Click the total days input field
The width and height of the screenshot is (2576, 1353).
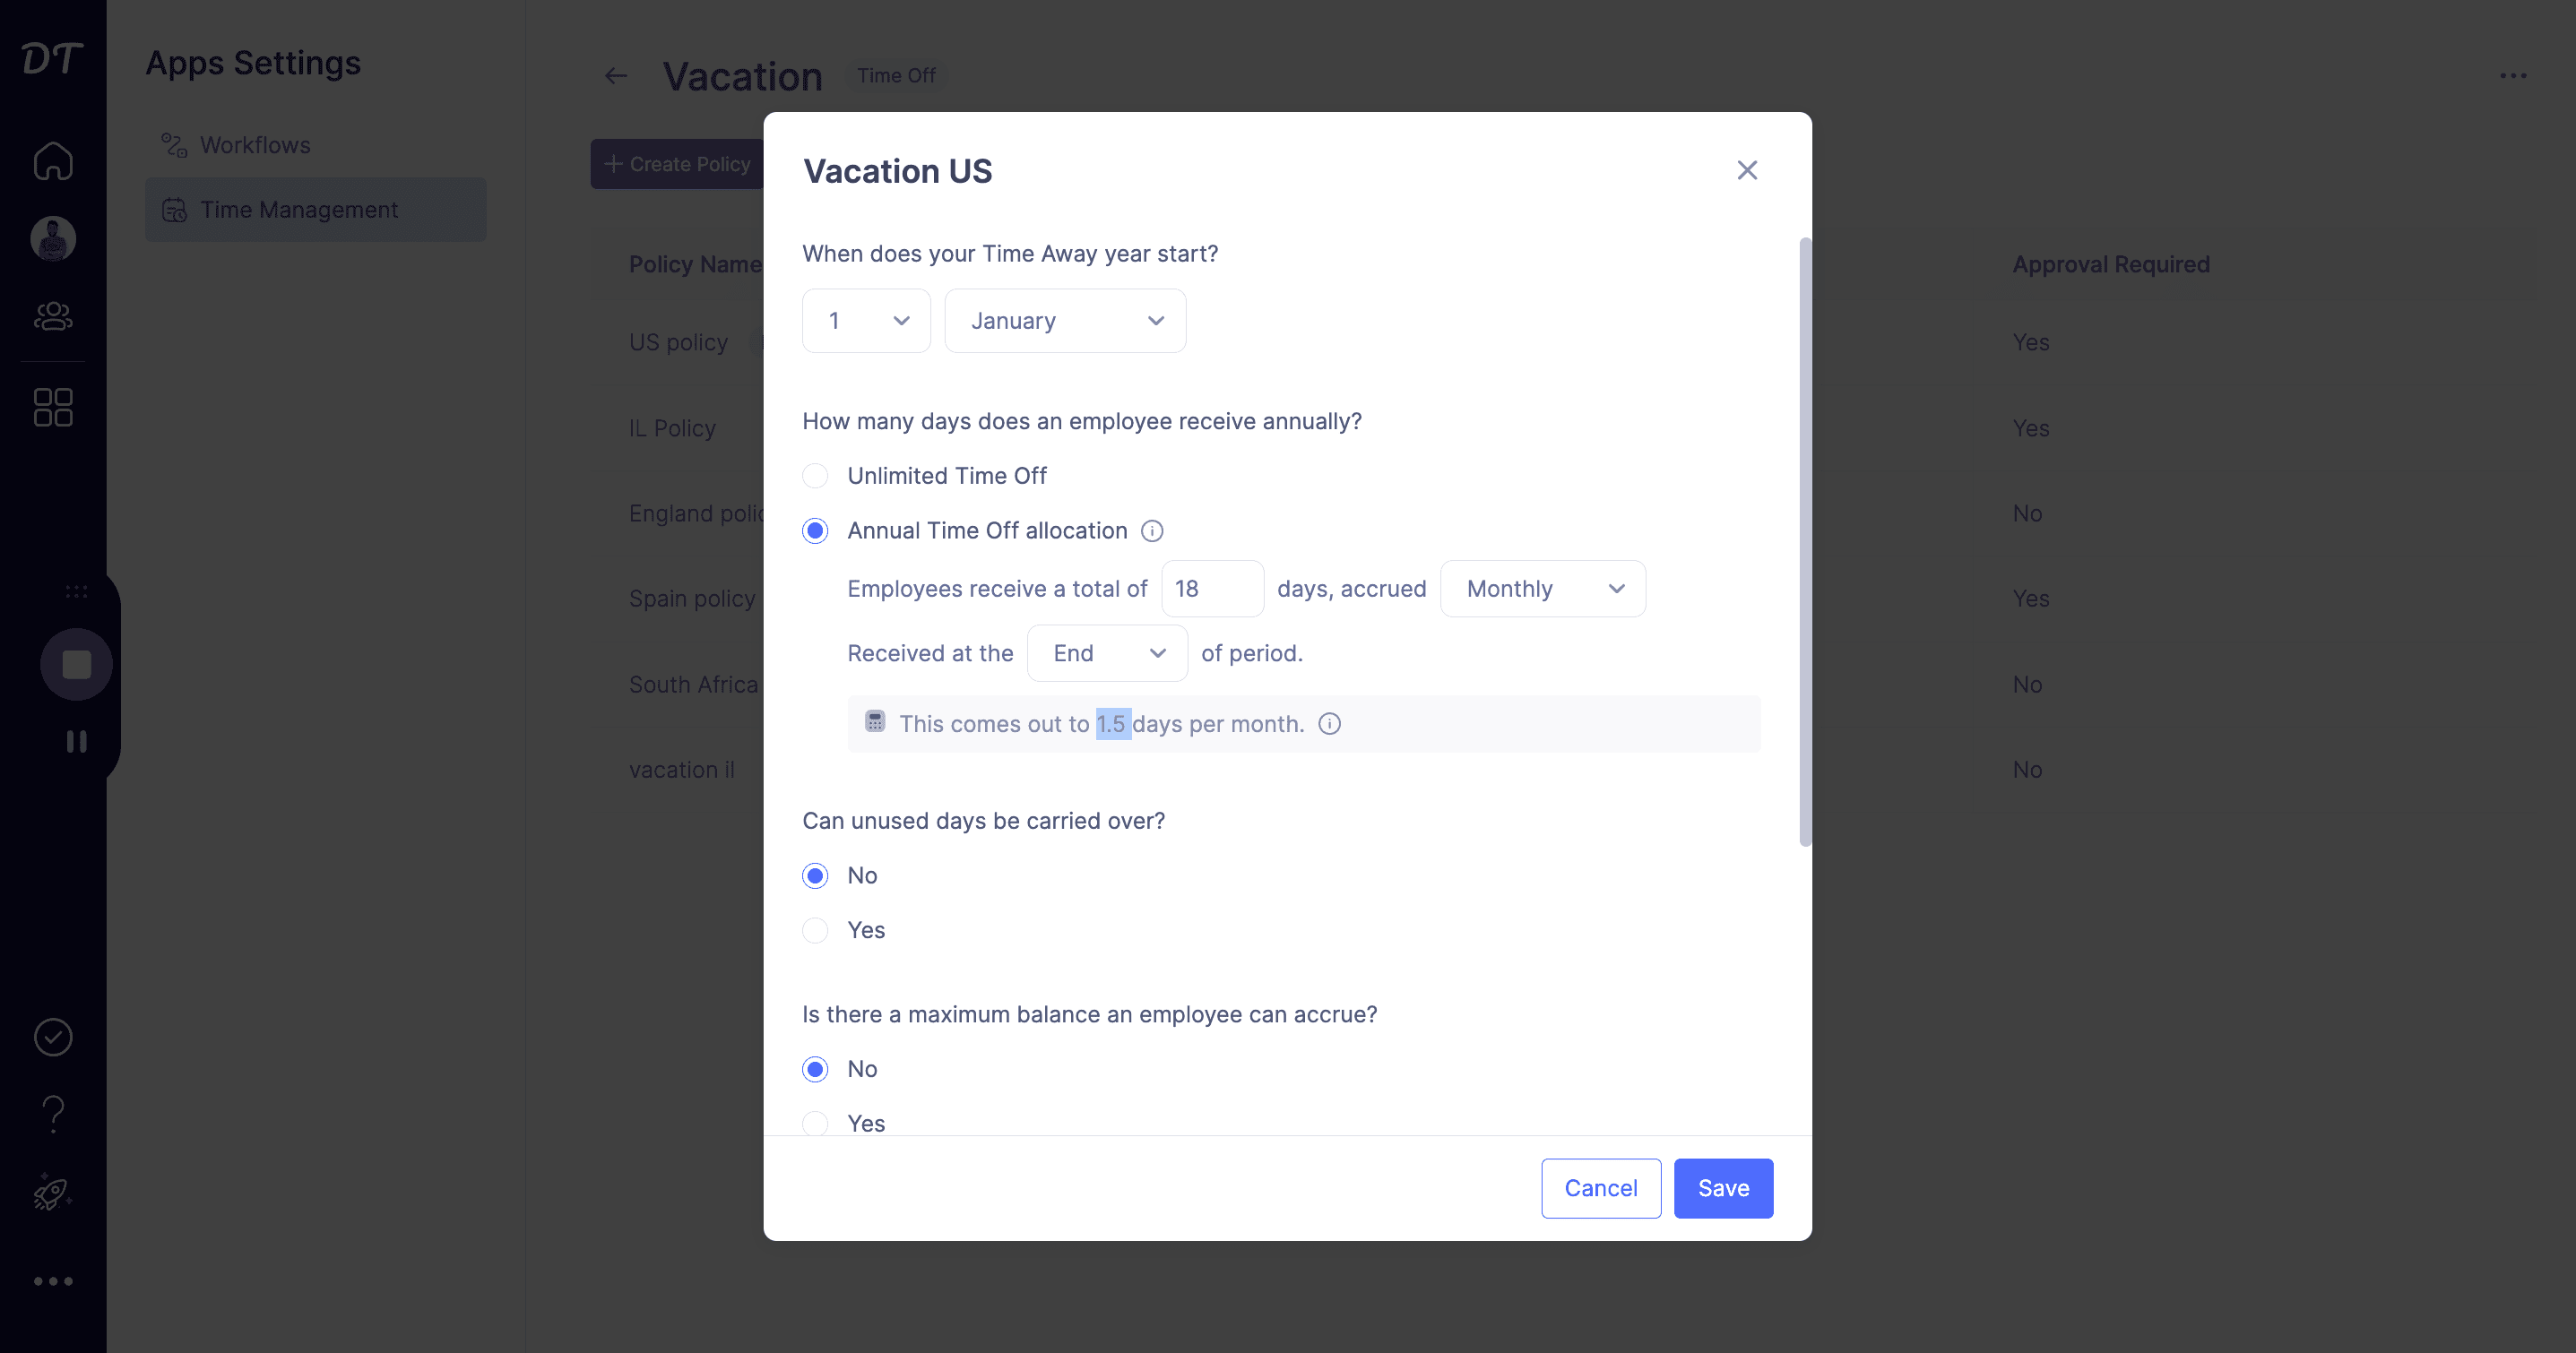coord(1212,589)
